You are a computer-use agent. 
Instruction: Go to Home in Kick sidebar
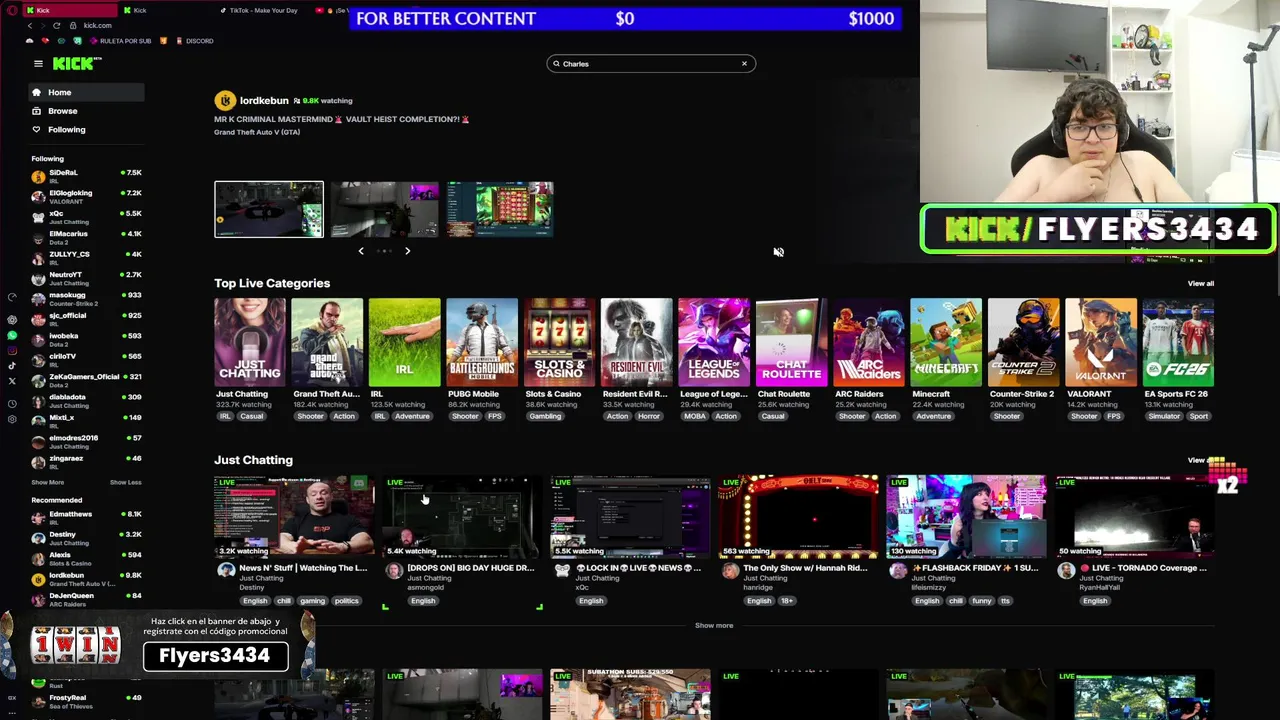click(87, 92)
